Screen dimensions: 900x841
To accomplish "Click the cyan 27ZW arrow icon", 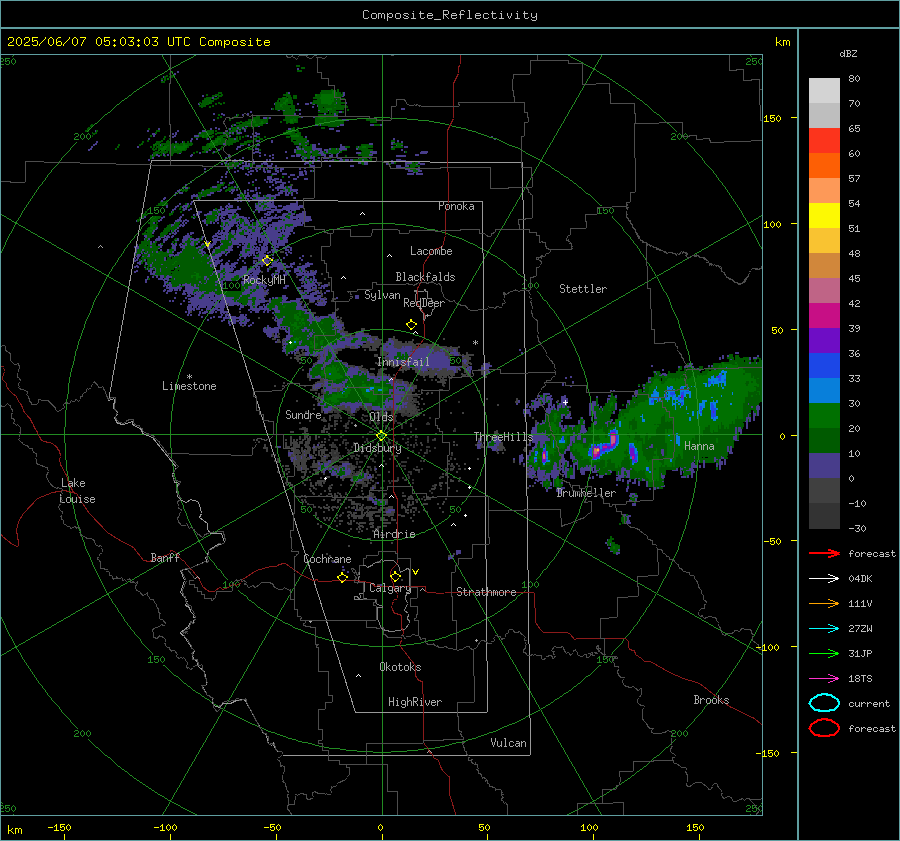I will click(824, 629).
